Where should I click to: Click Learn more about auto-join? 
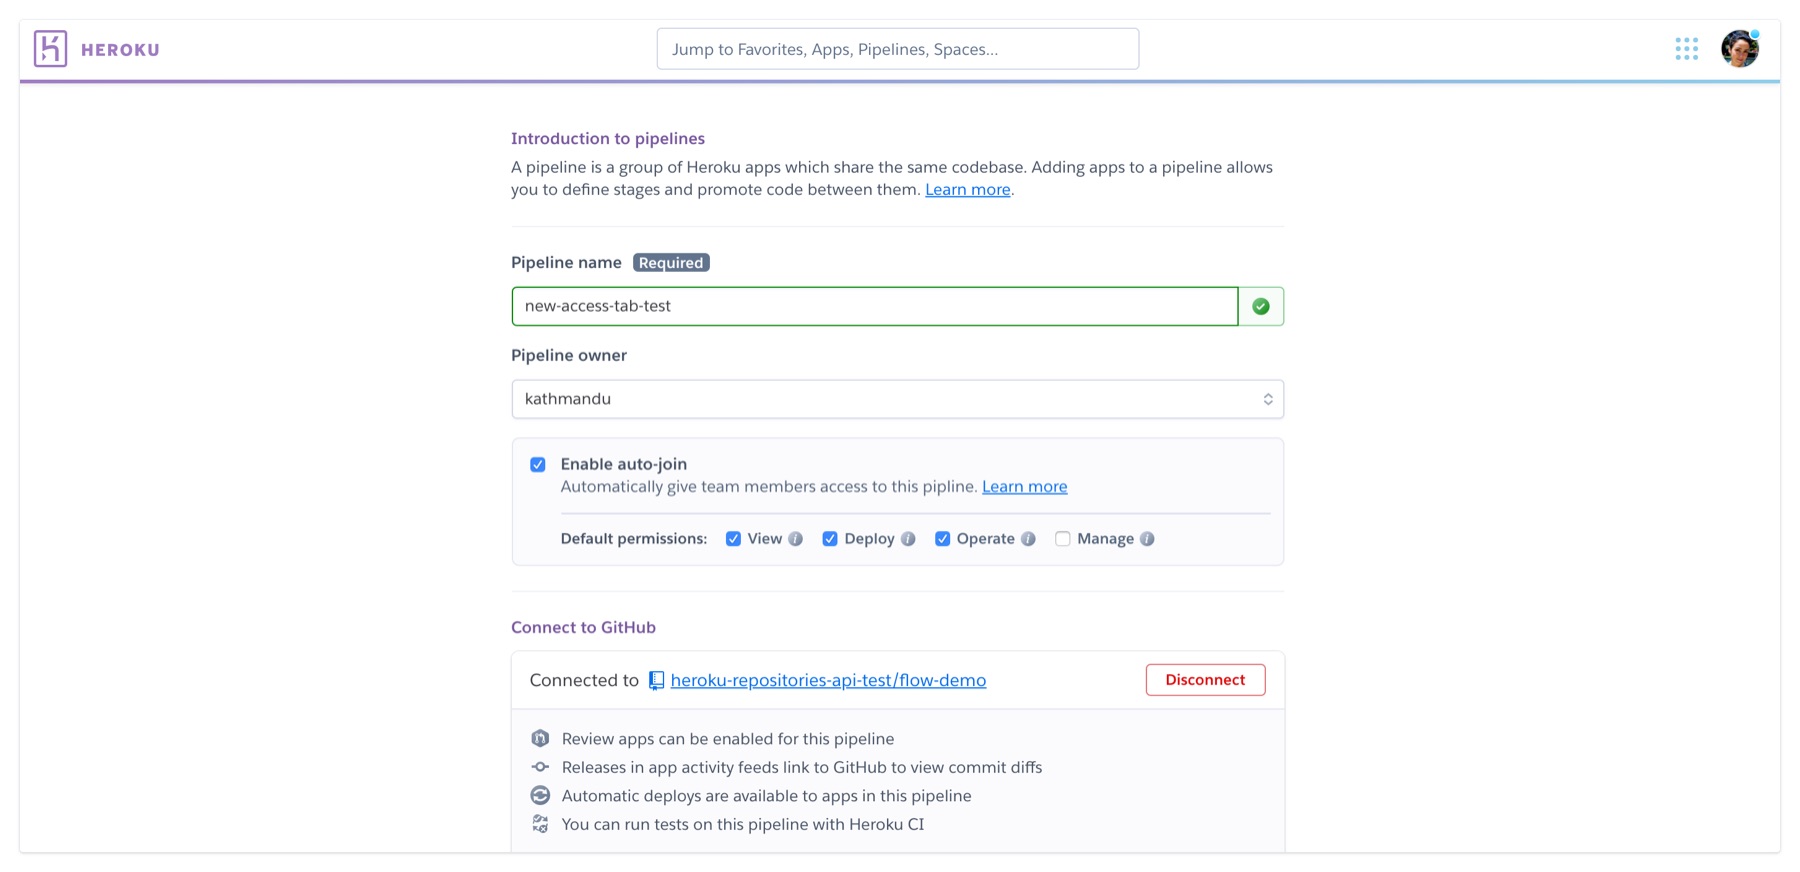[1024, 486]
